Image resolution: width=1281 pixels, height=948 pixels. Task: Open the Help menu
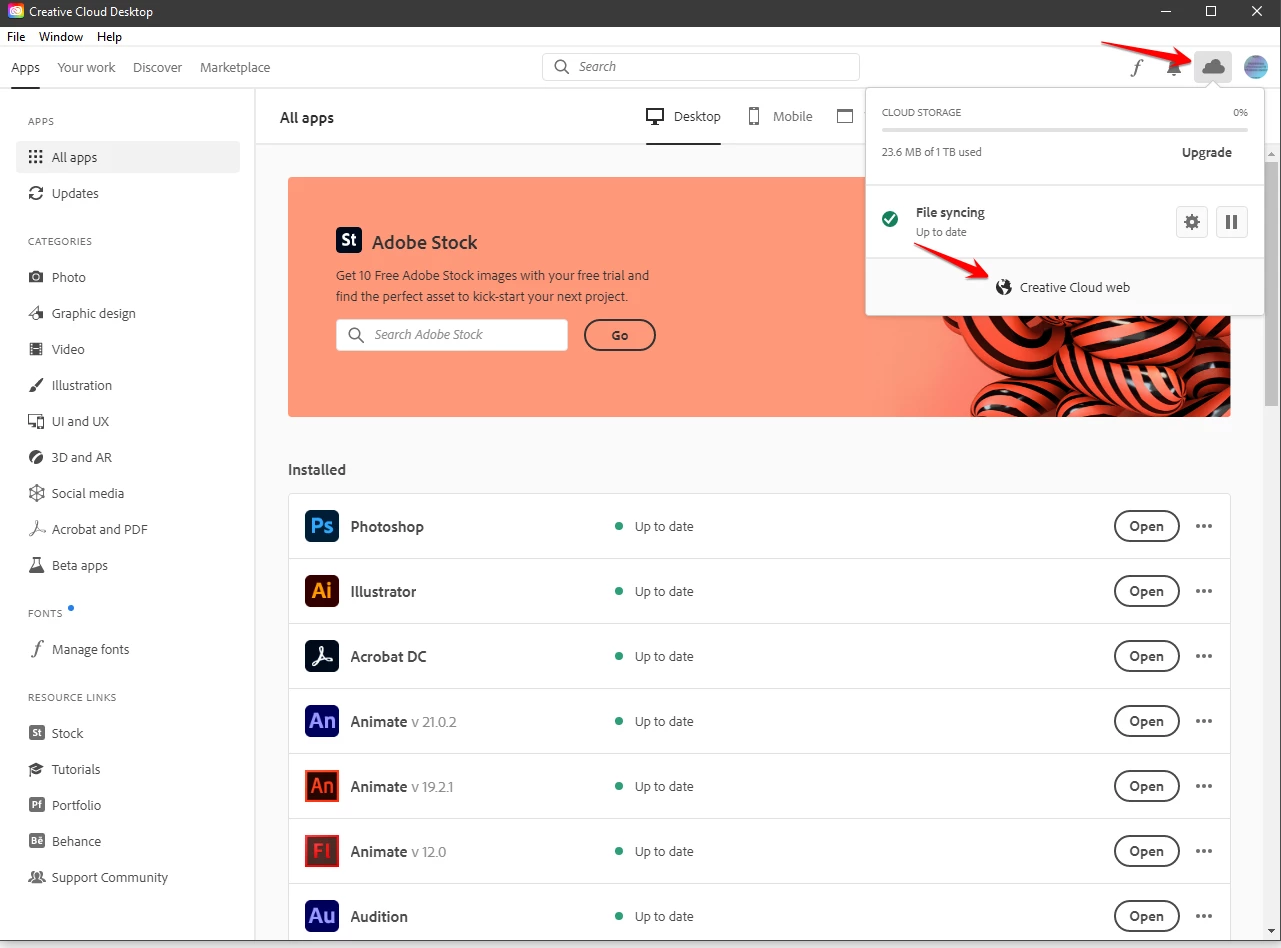pos(109,37)
